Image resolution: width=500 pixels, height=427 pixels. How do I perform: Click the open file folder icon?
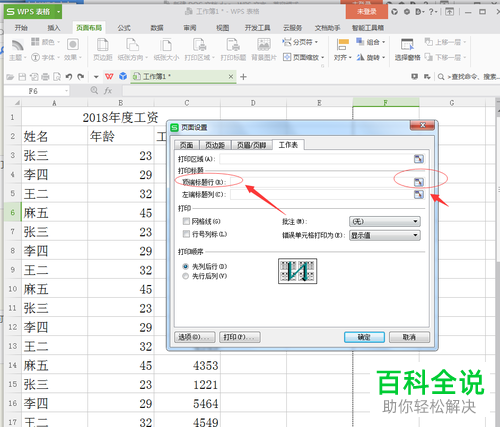10,77
